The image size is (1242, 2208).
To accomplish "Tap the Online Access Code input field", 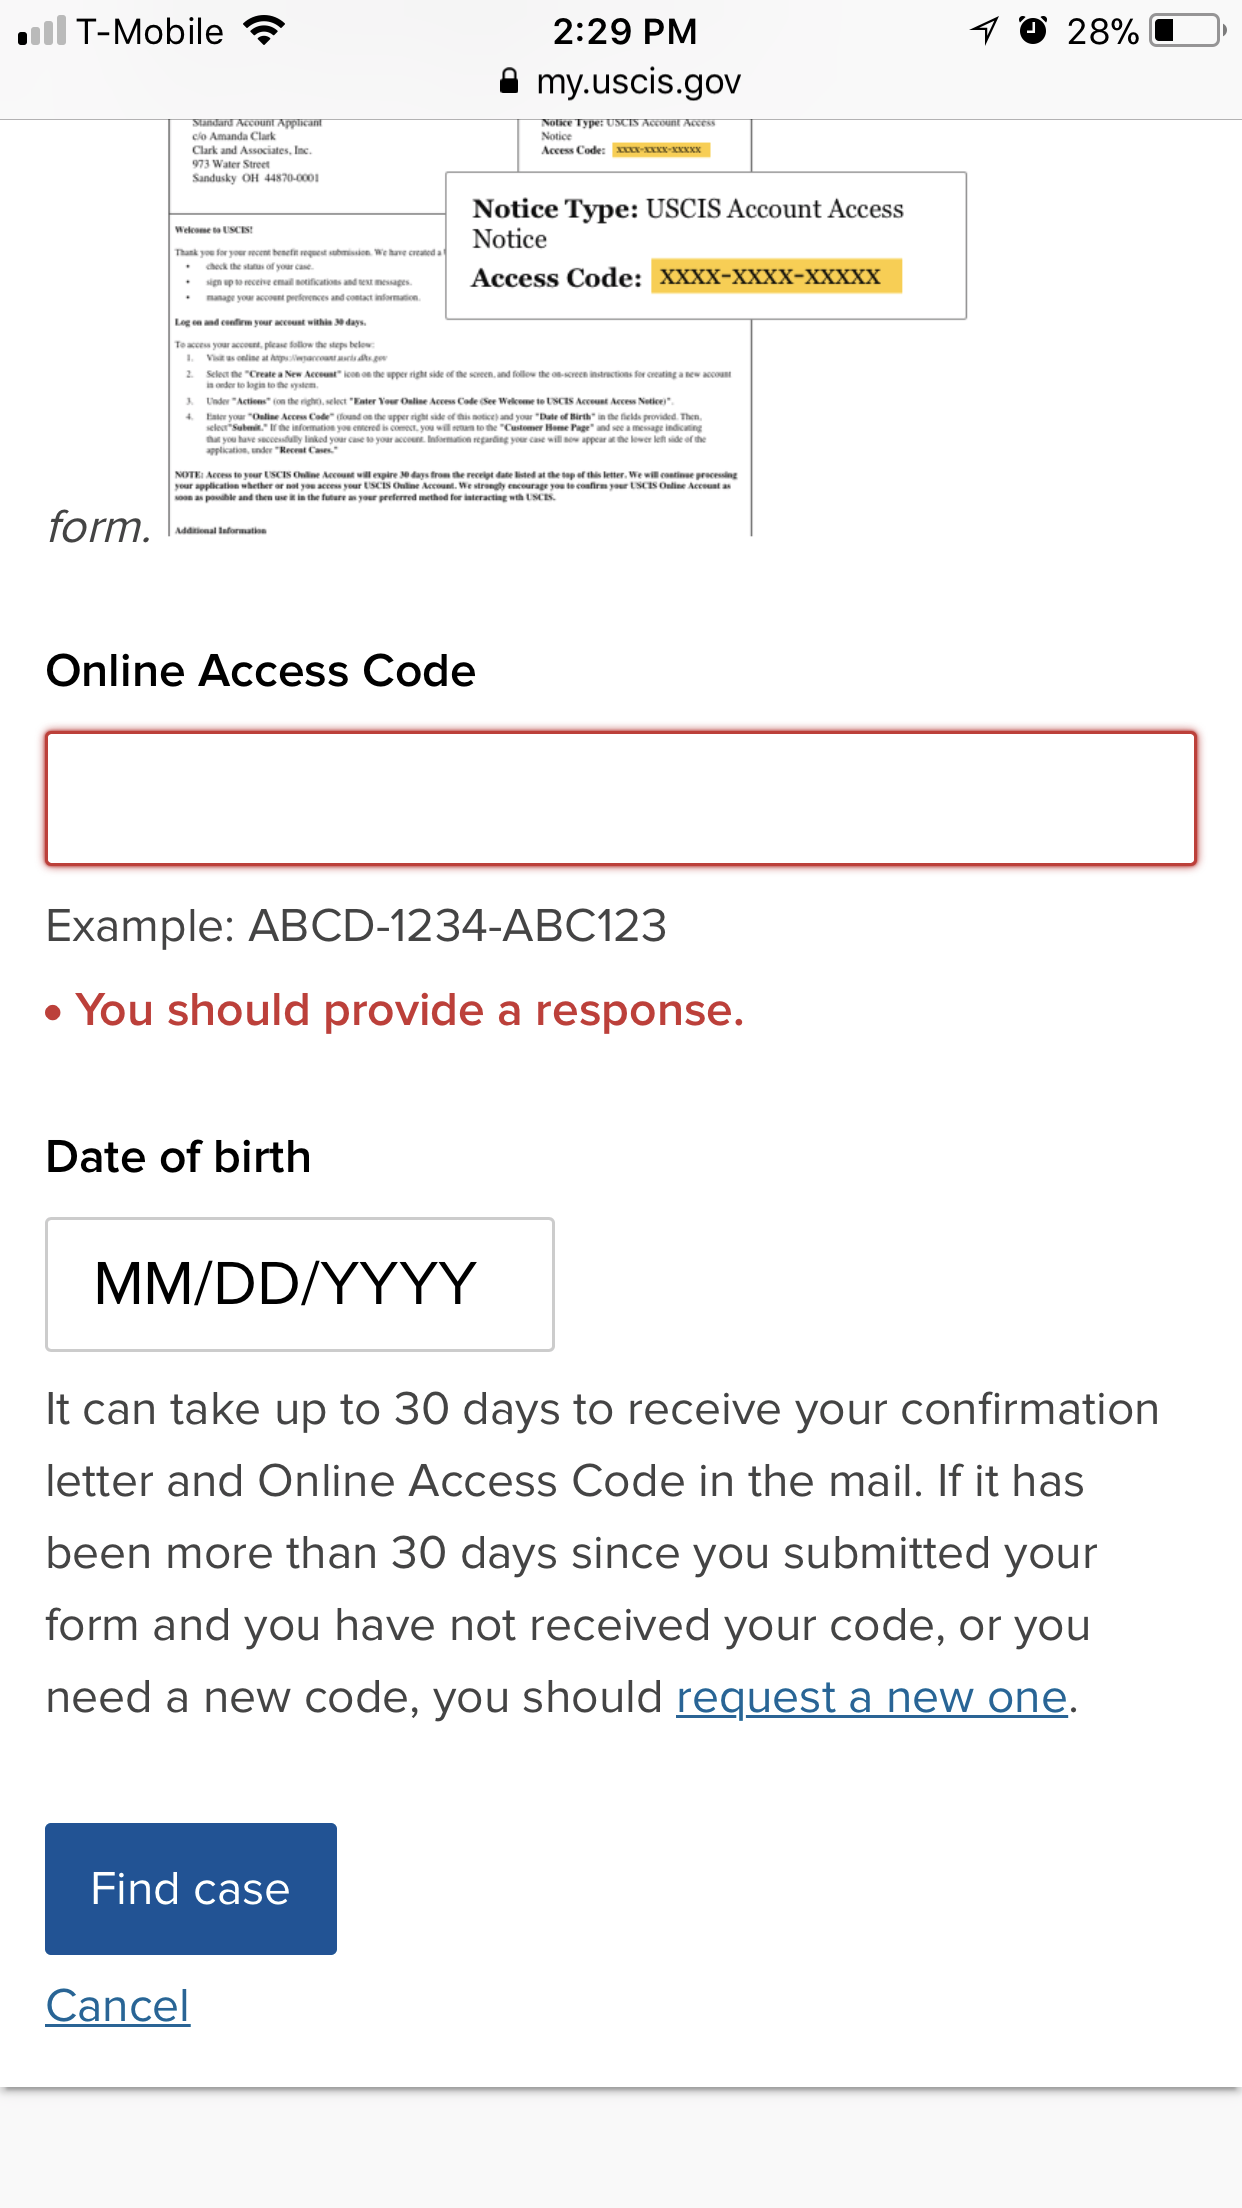I will 621,798.
